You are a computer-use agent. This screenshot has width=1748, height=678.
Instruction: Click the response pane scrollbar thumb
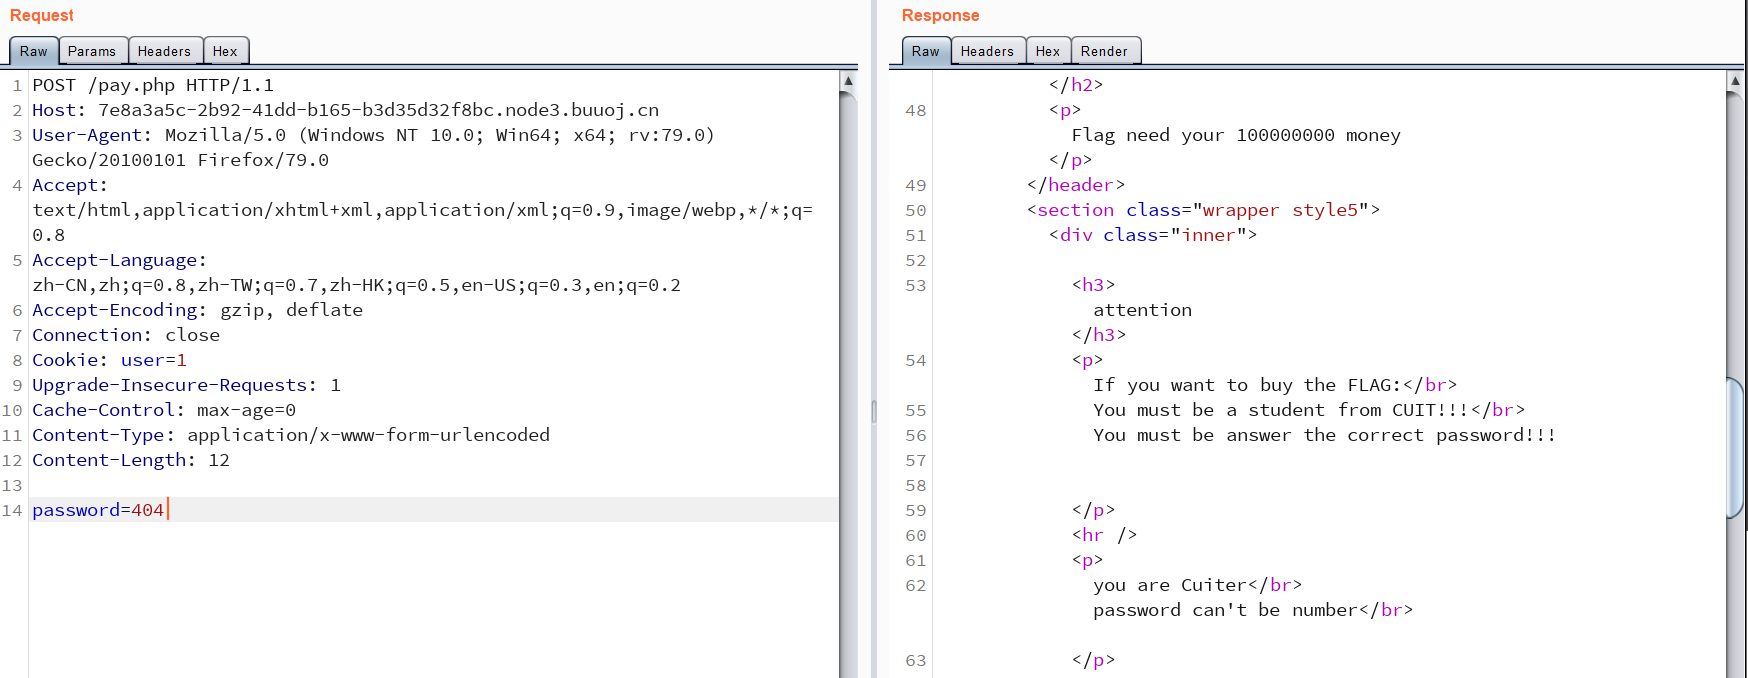1735,448
